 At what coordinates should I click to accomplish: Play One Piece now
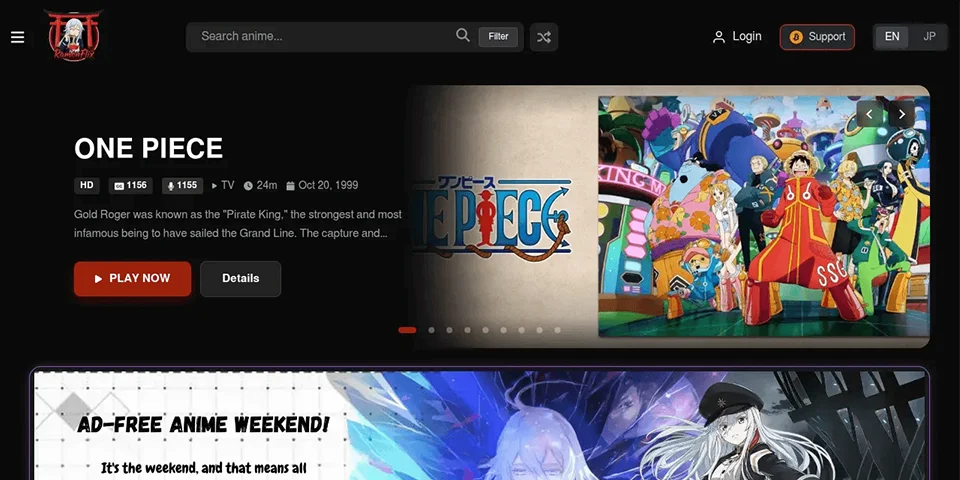pyautogui.click(x=132, y=279)
